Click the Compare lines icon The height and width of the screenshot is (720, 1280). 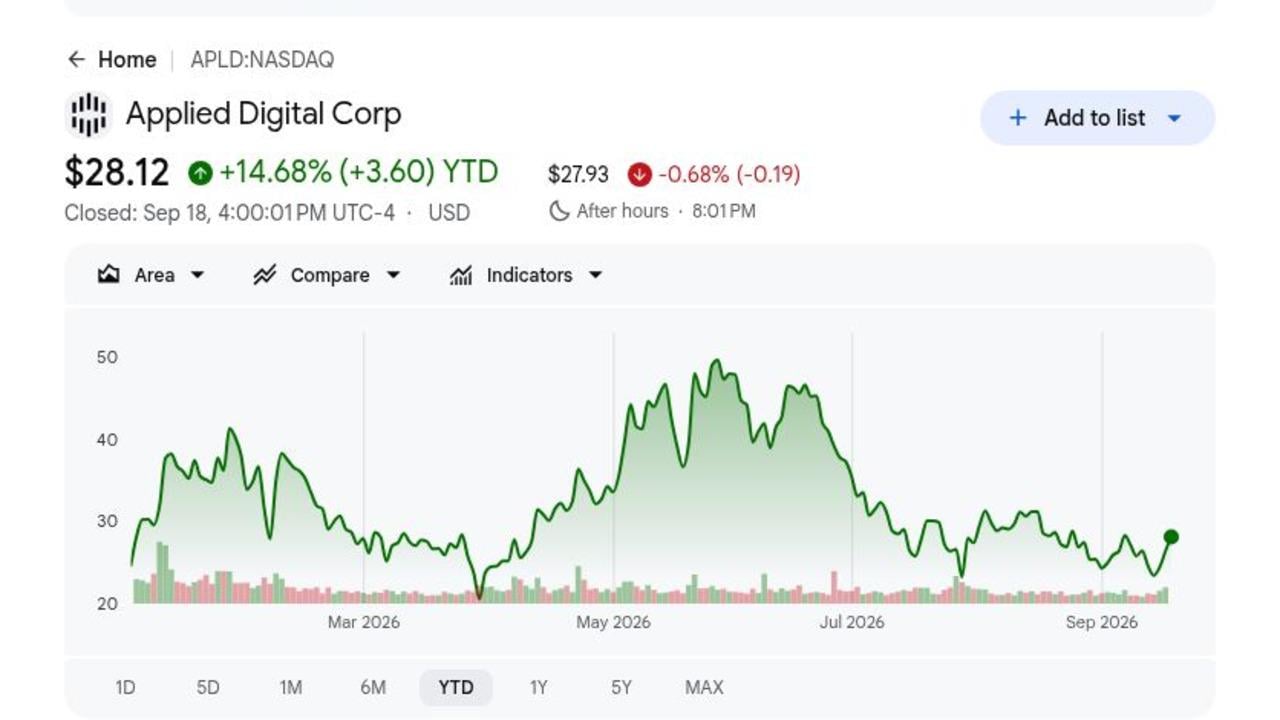pyautogui.click(x=264, y=275)
